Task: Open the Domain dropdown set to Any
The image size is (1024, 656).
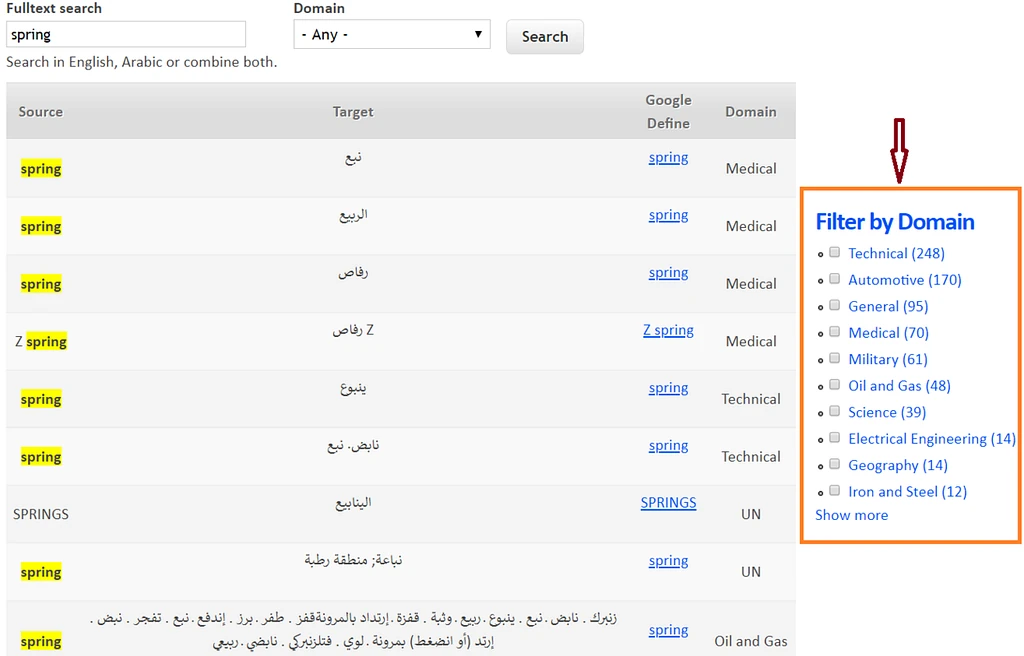Action: pos(392,35)
